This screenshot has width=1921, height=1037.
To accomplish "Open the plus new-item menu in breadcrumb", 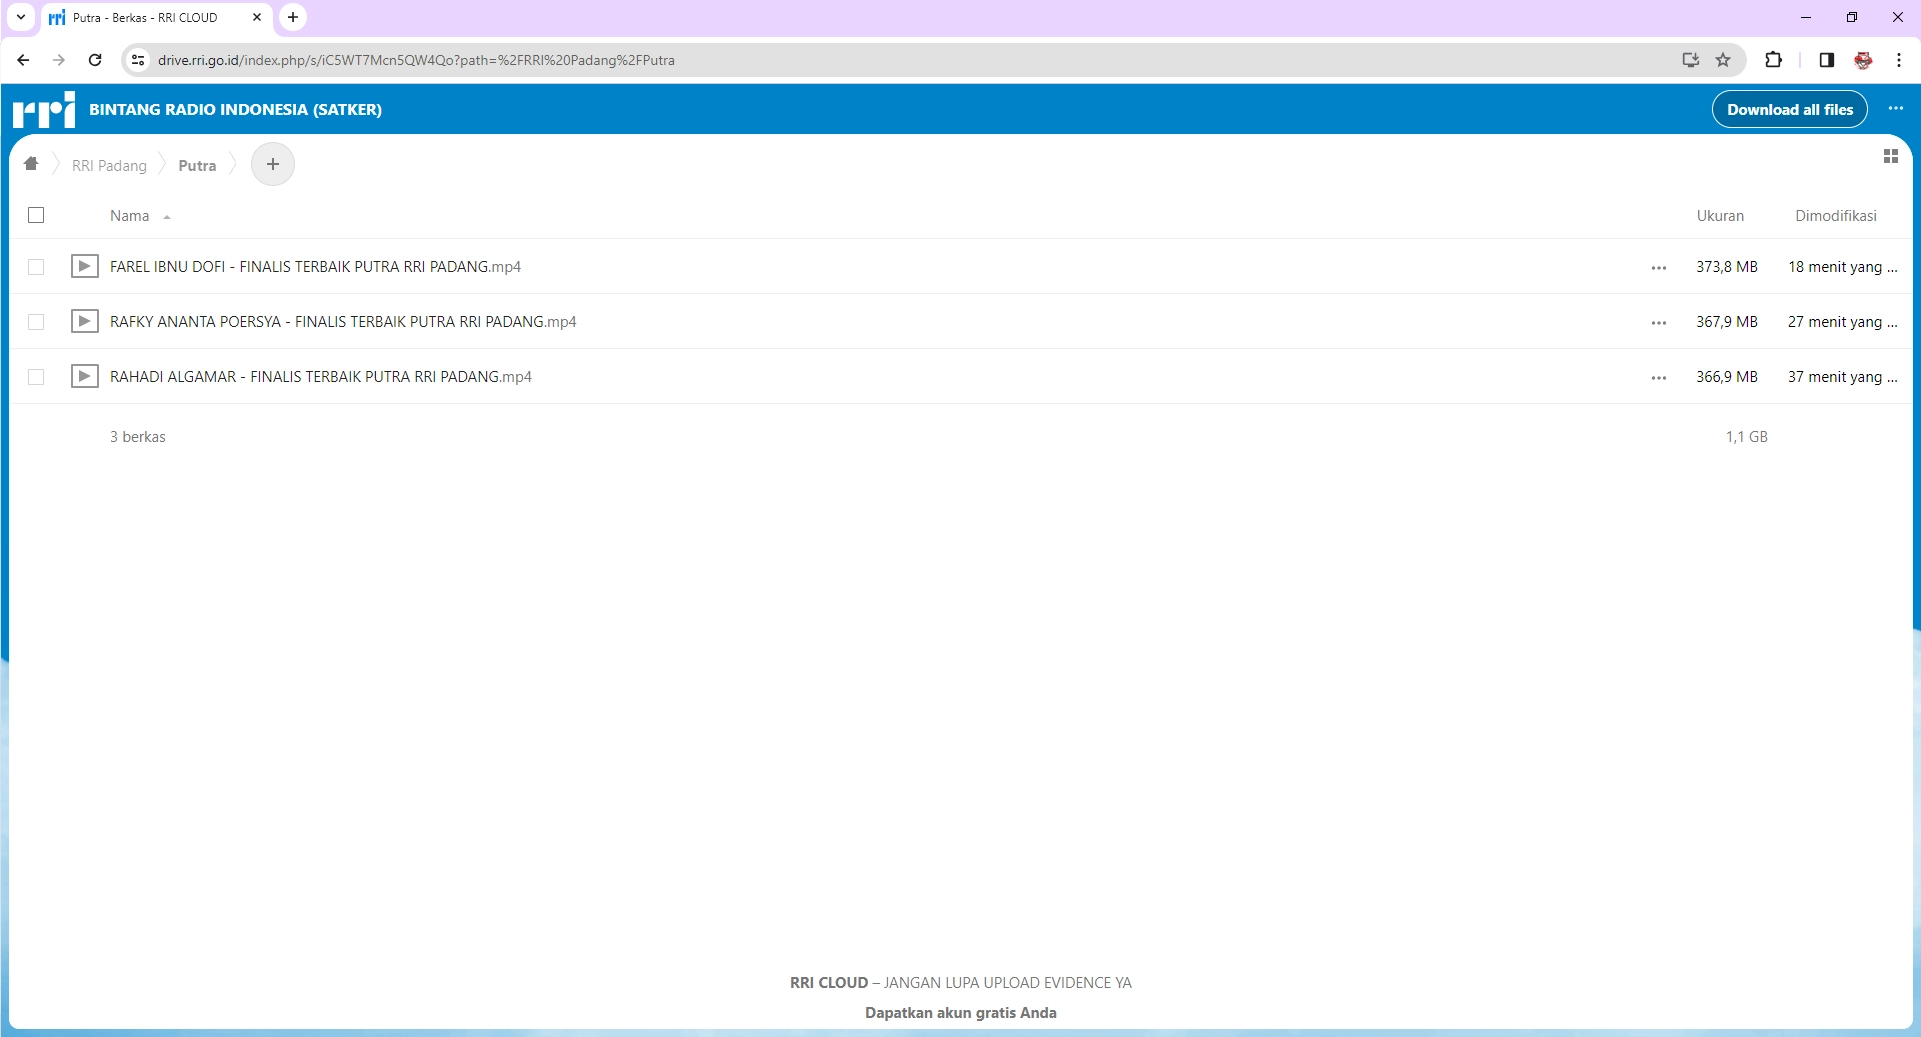I will tap(273, 164).
